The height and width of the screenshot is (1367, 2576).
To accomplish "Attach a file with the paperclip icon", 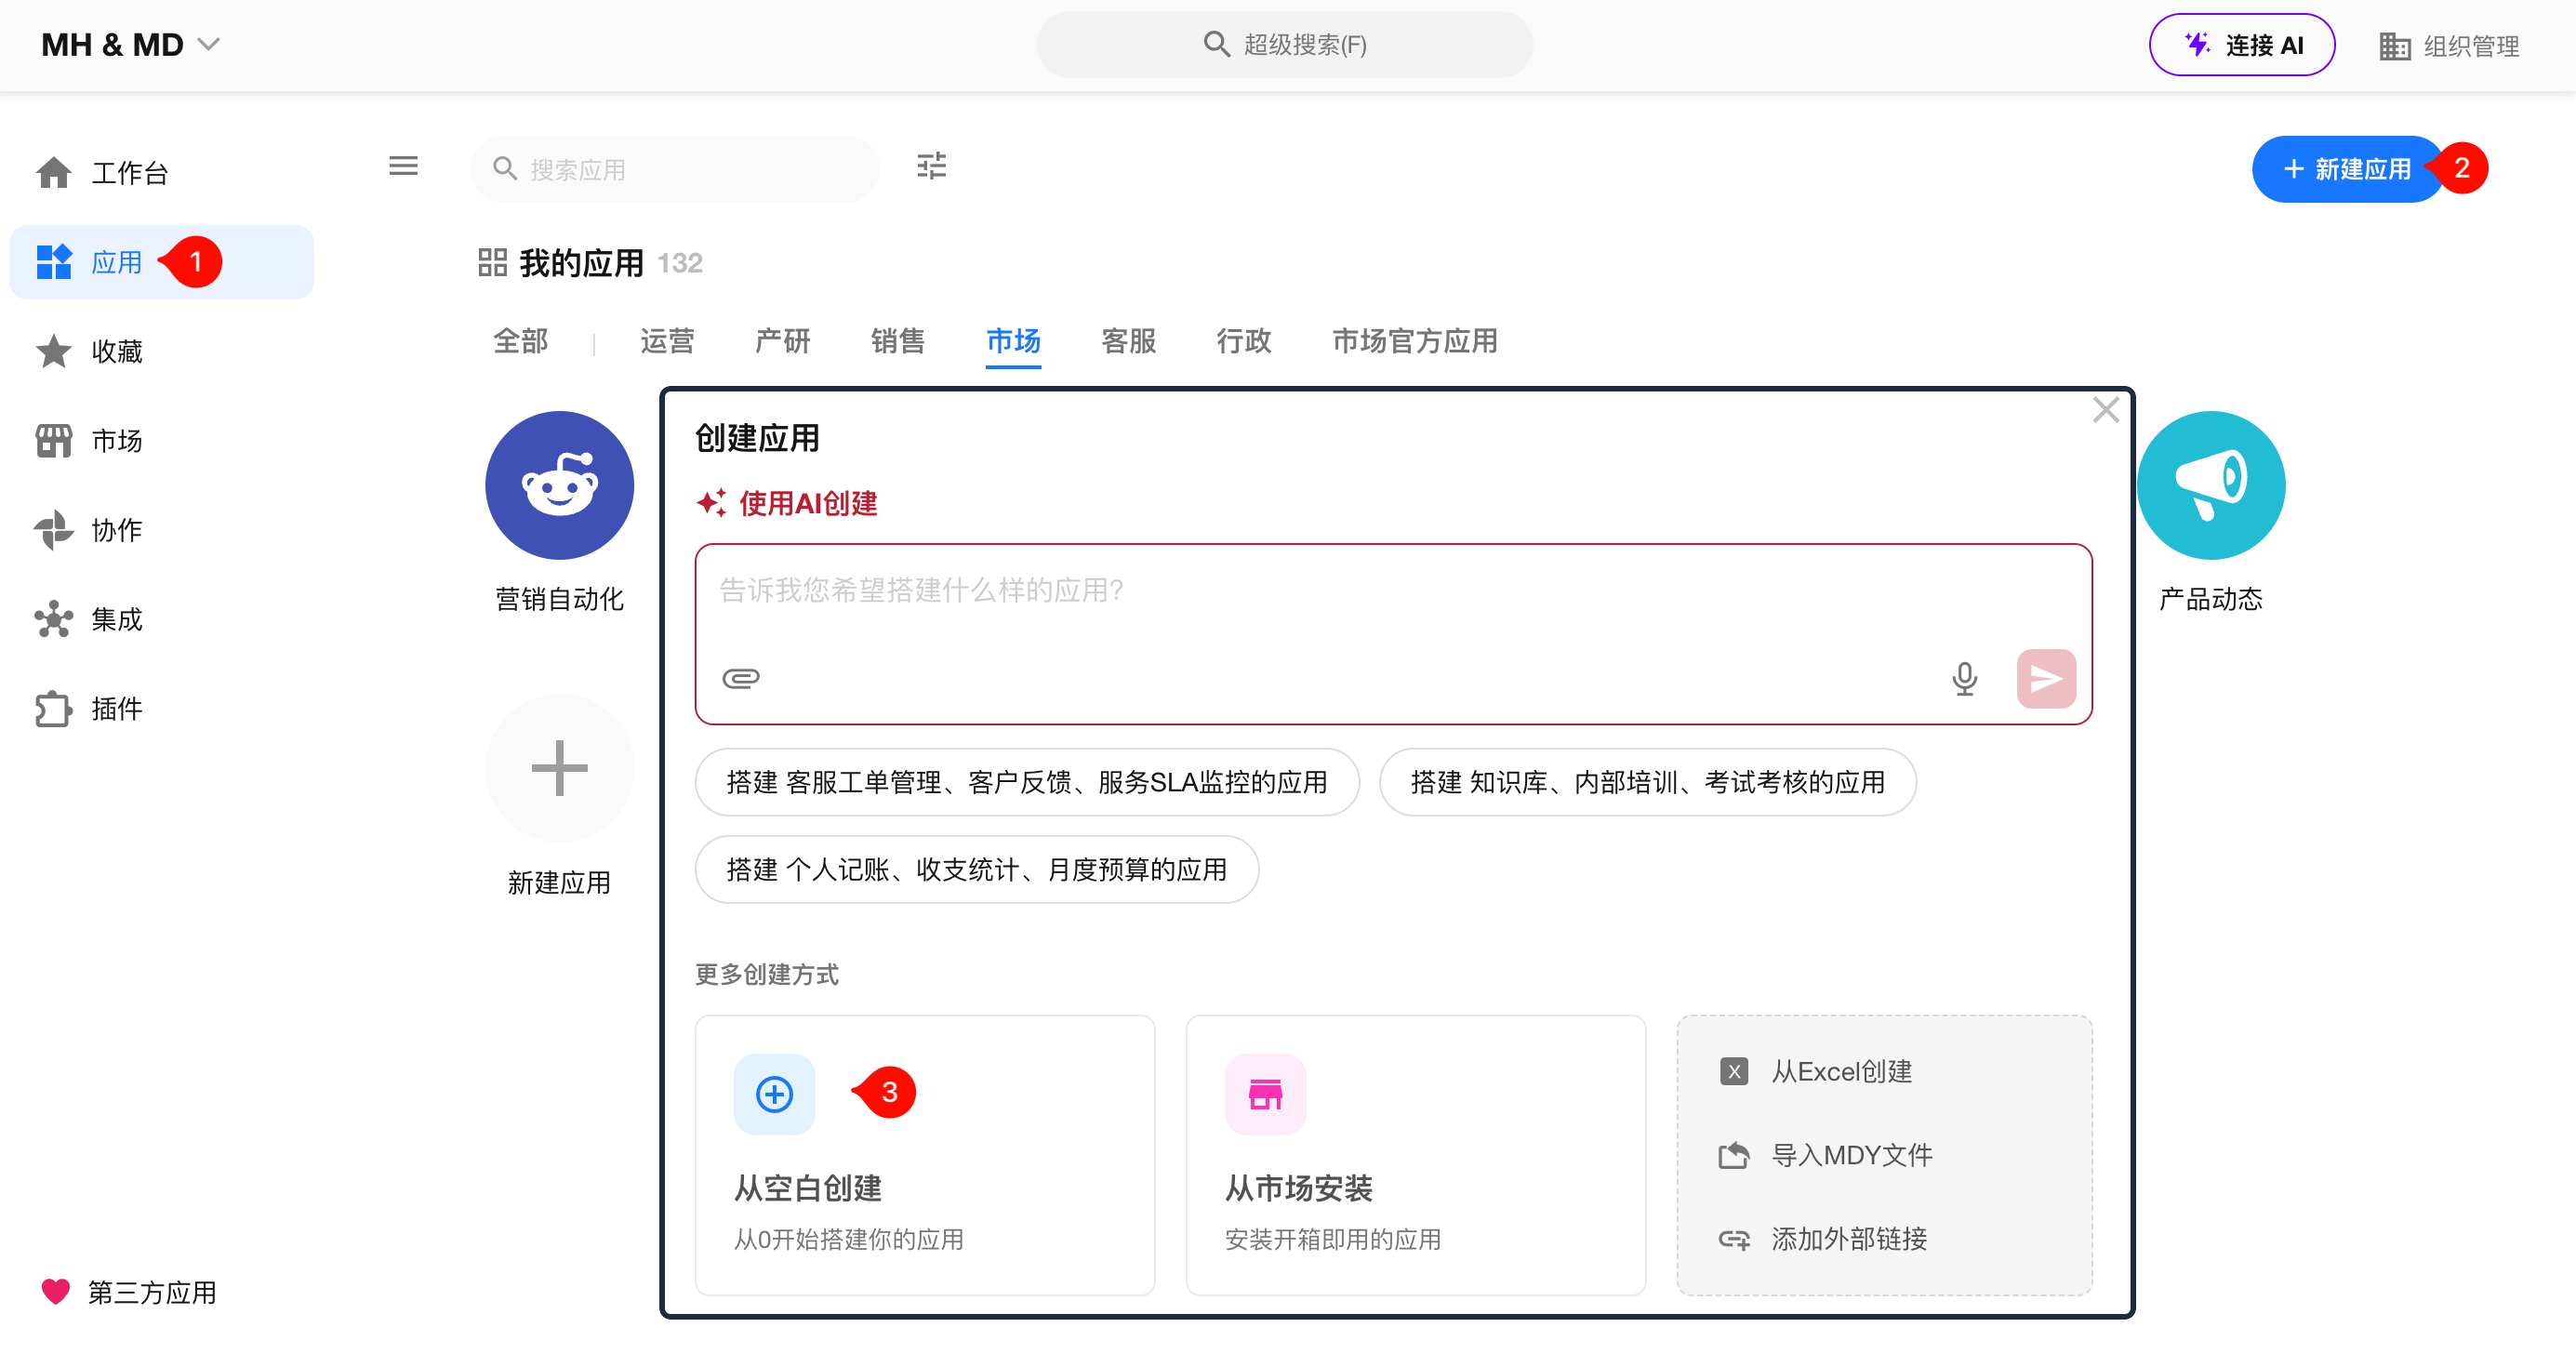I will click(x=741, y=678).
